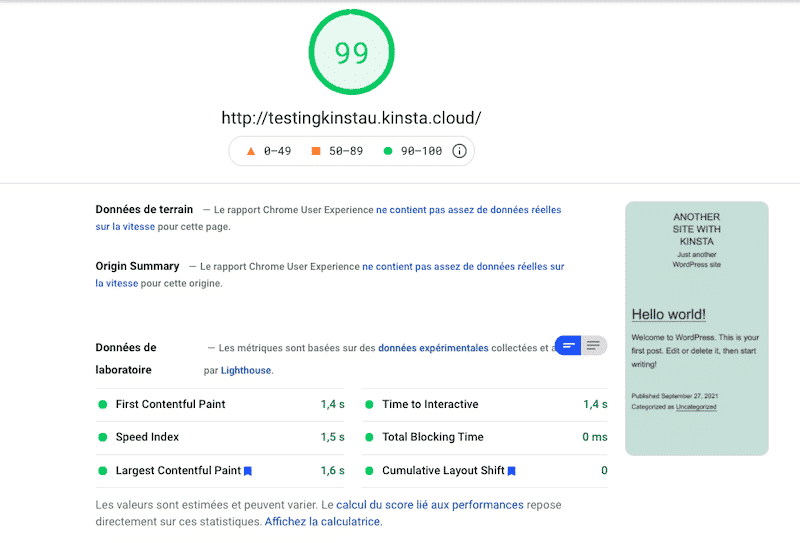Switch to compact metrics view toggle (blue)
This screenshot has width=800, height=543.
(x=568, y=346)
